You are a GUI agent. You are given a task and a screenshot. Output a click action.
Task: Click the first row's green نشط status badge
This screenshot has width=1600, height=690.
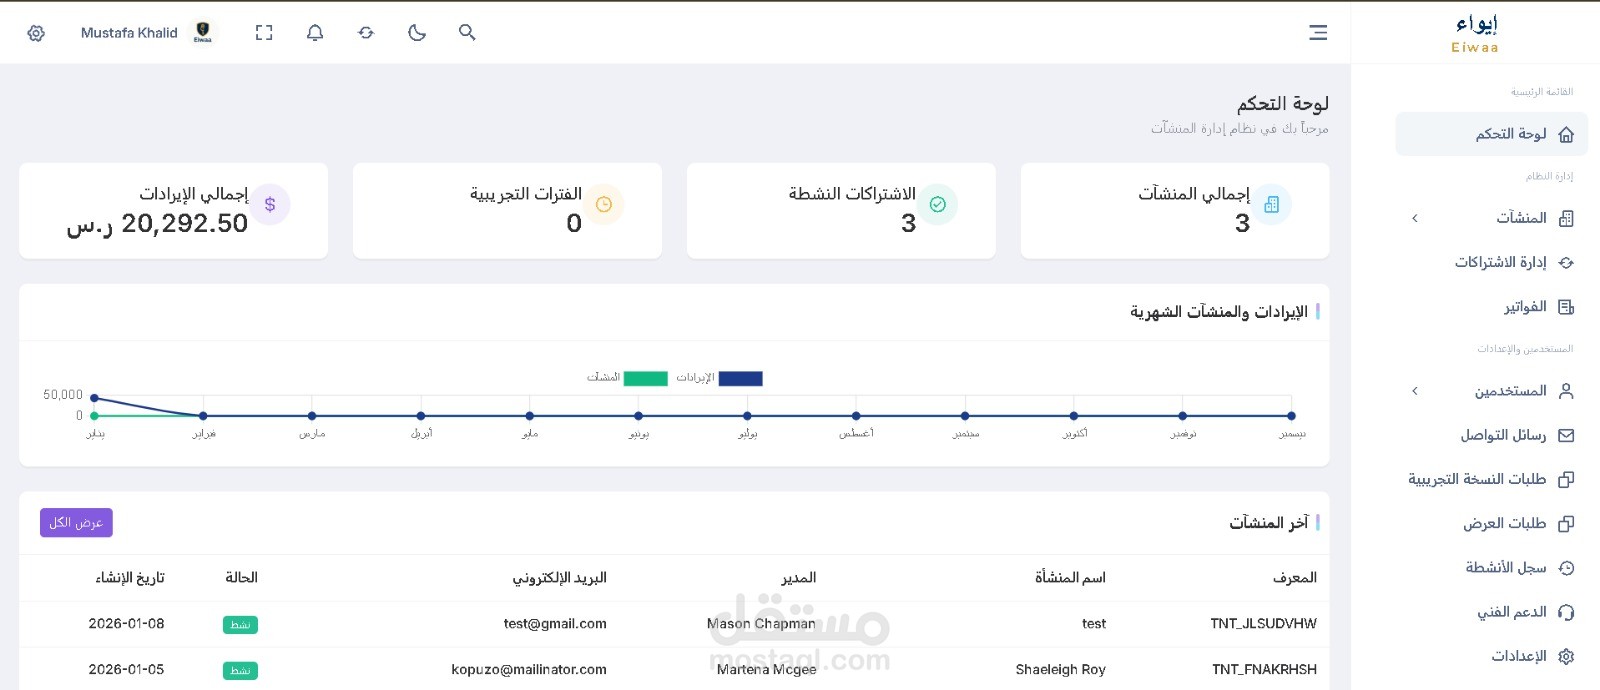coord(240,625)
